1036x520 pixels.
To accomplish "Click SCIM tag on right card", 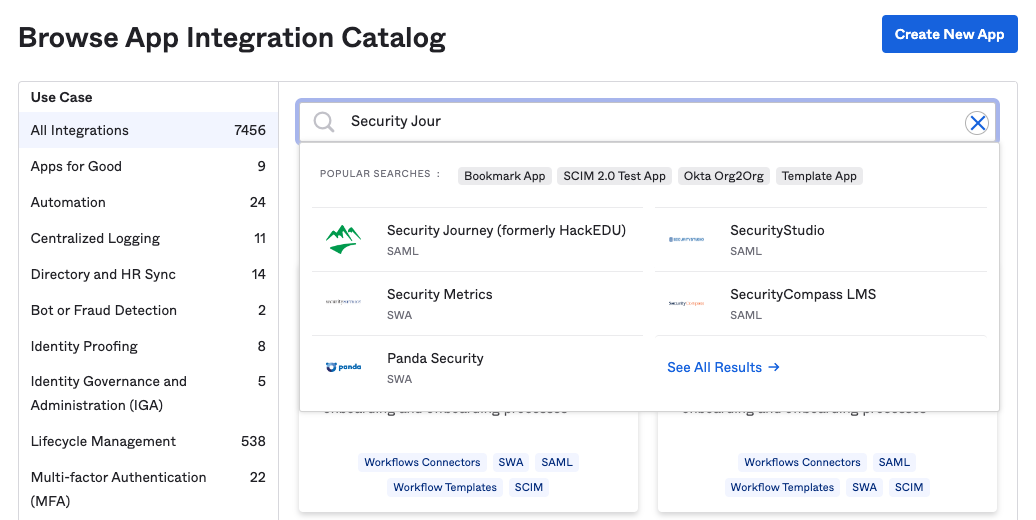I will pyautogui.click(x=909, y=488).
